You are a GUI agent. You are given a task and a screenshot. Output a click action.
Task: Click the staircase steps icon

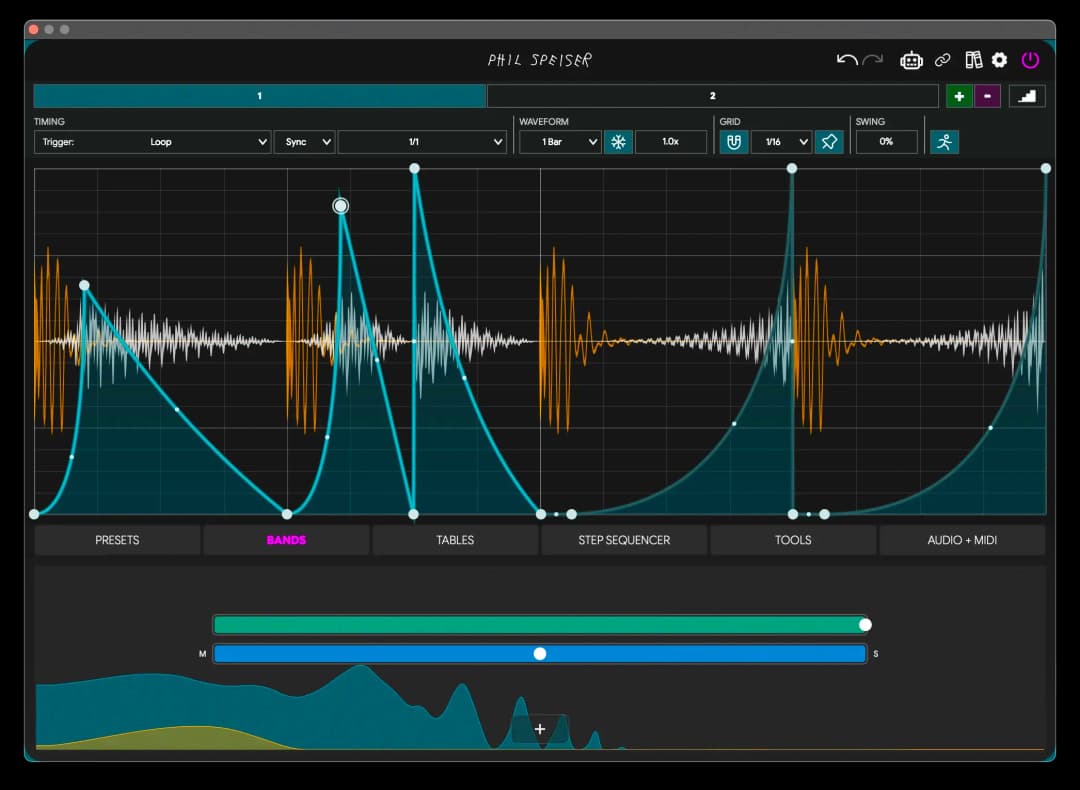[1027, 96]
